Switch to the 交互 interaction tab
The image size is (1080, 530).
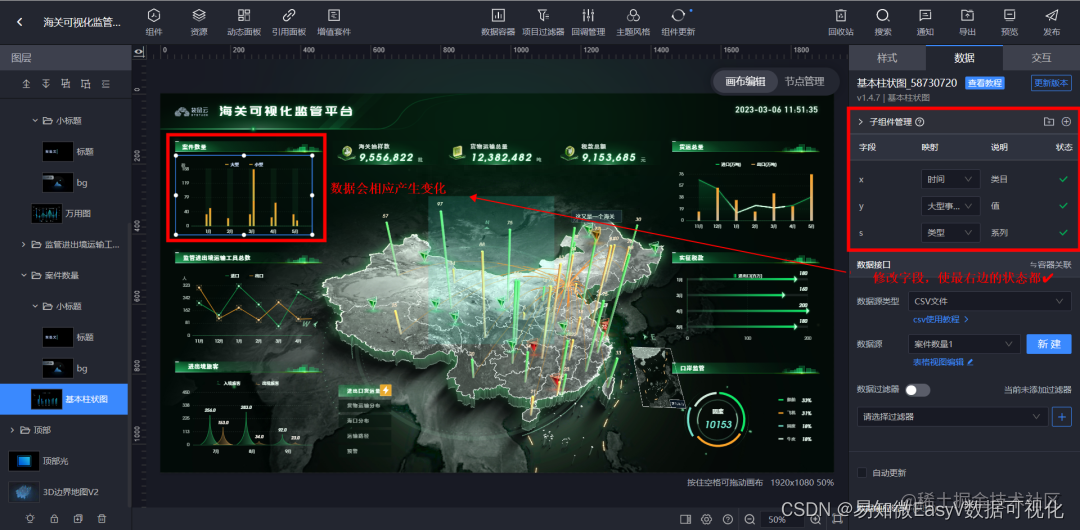coord(1041,58)
